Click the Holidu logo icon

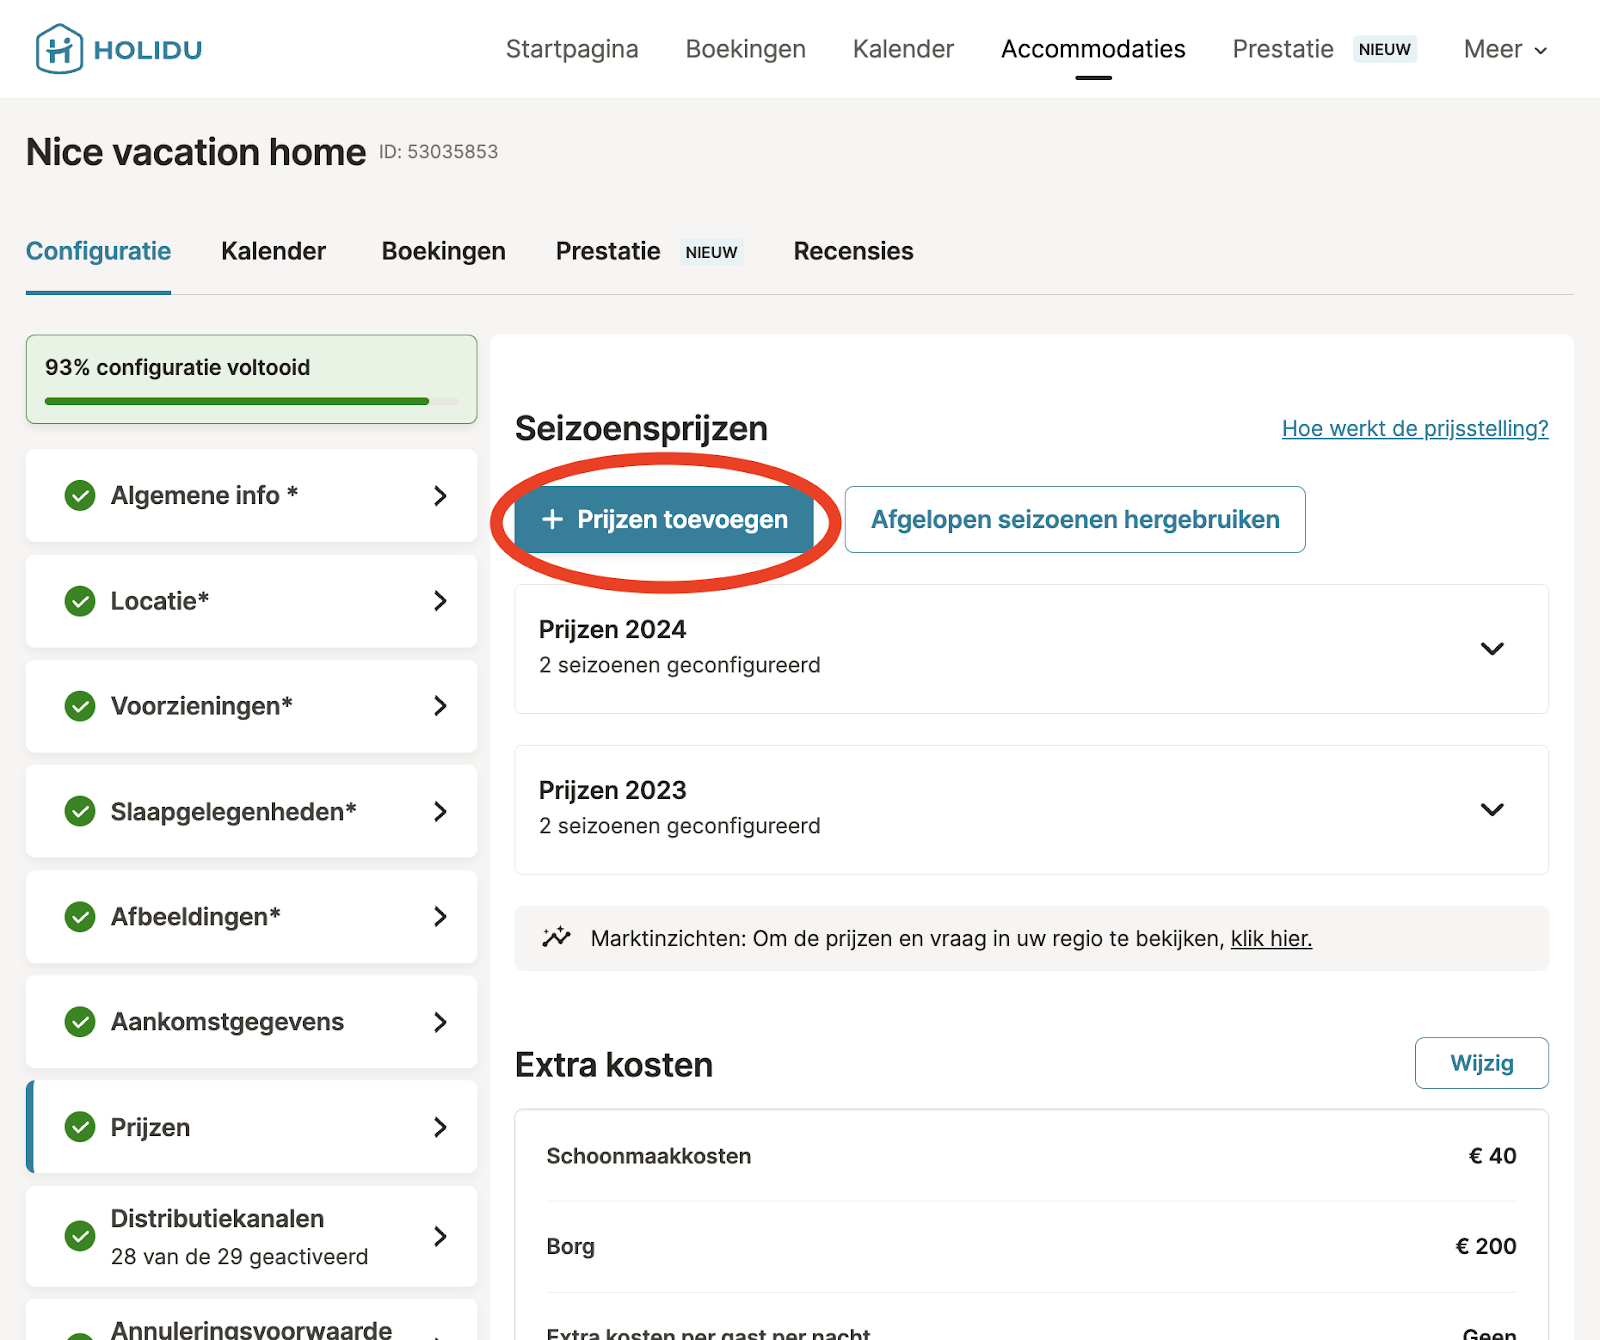pyautogui.click(x=59, y=49)
